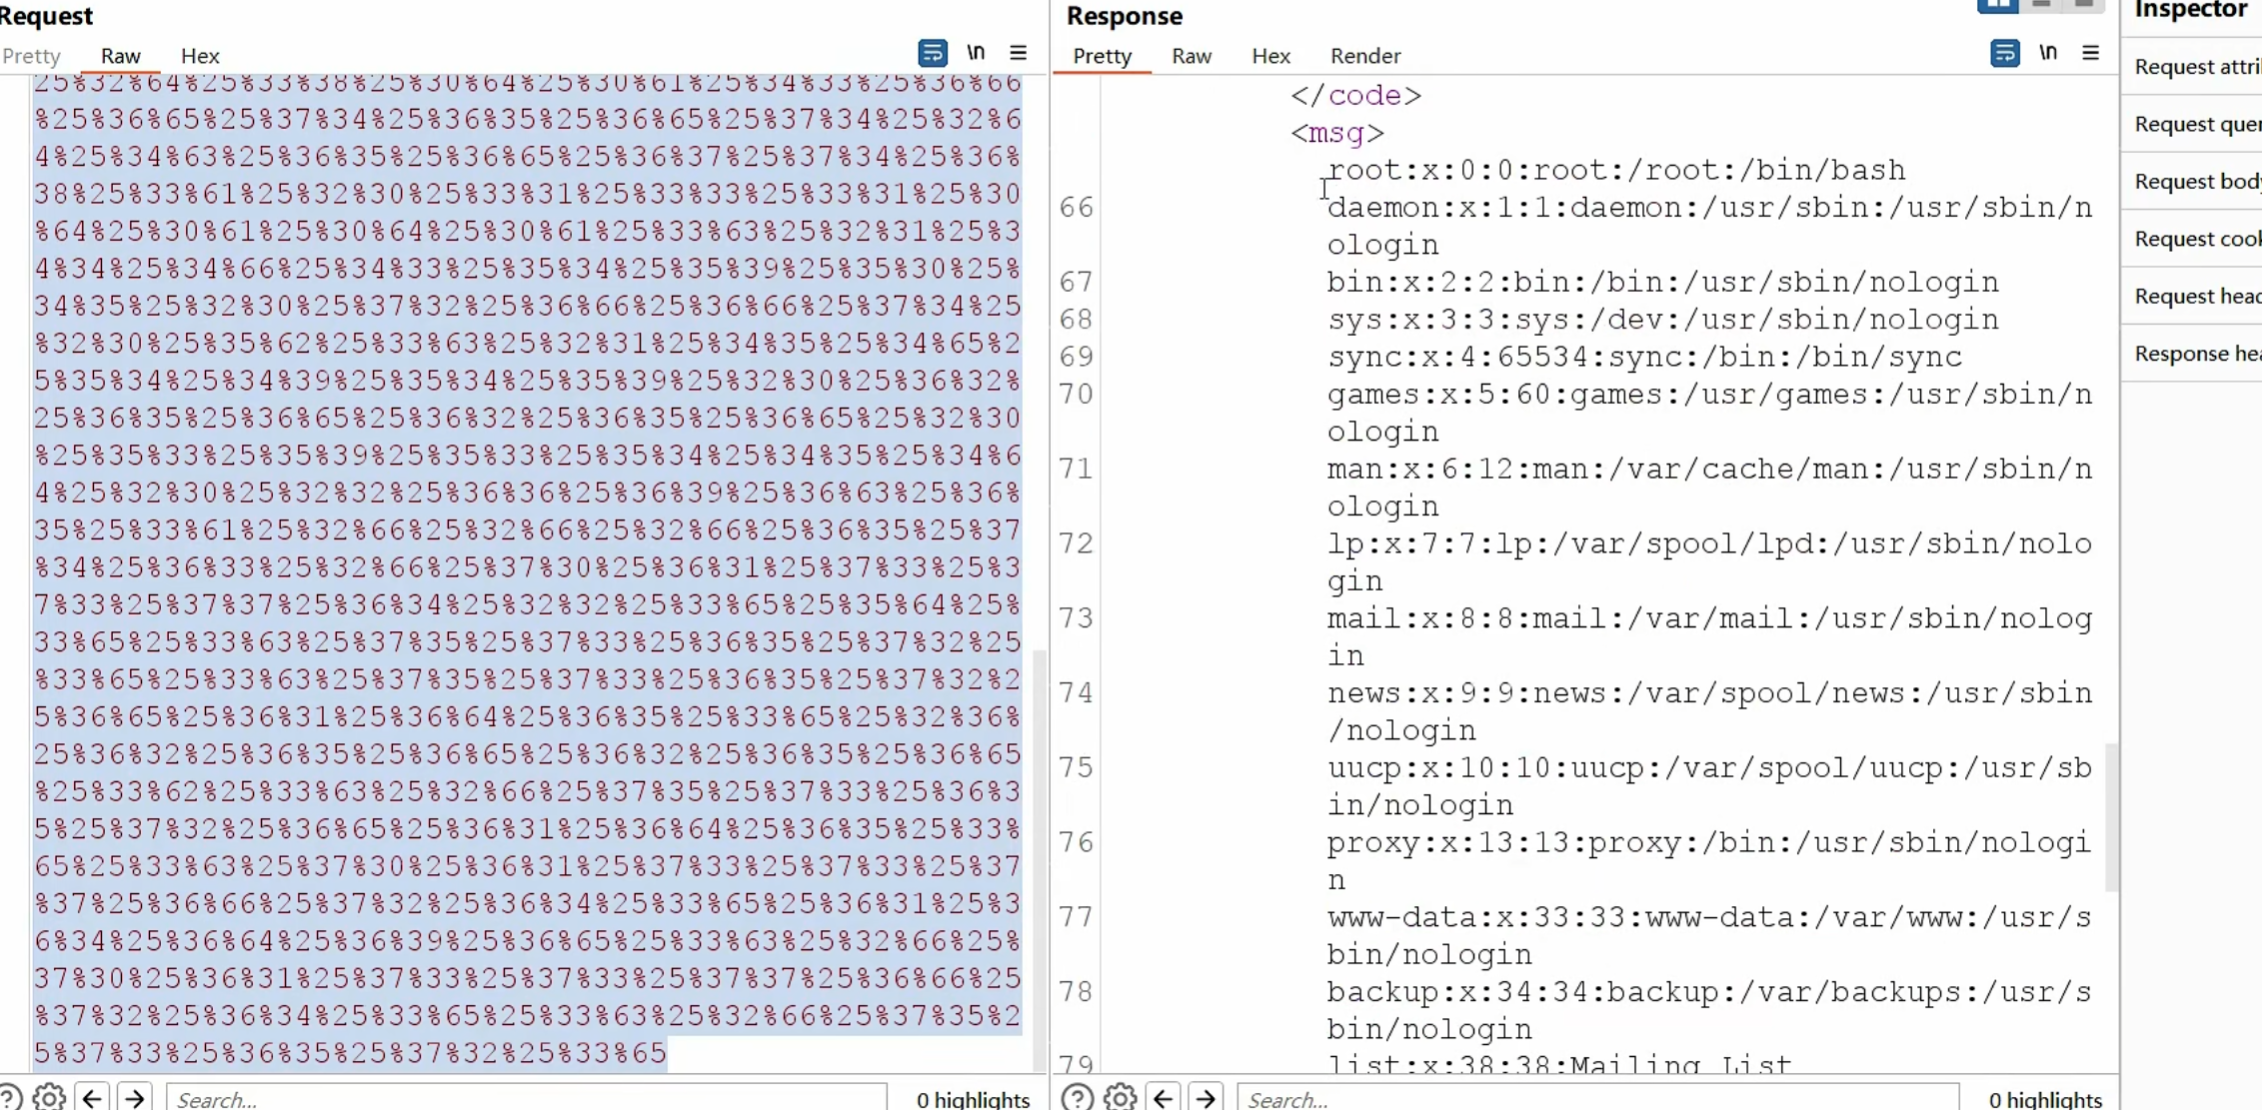
Task: Click the Response search settings gear
Action: pyautogui.click(x=1120, y=1097)
